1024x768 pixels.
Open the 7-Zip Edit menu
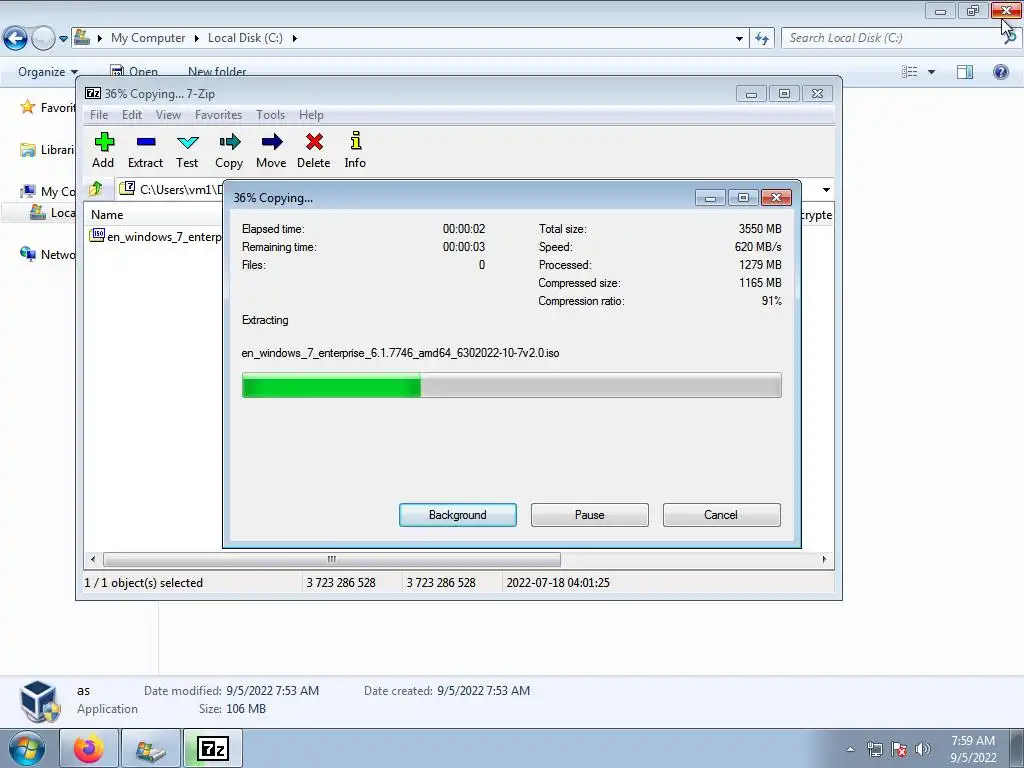pyautogui.click(x=132, y=115)
